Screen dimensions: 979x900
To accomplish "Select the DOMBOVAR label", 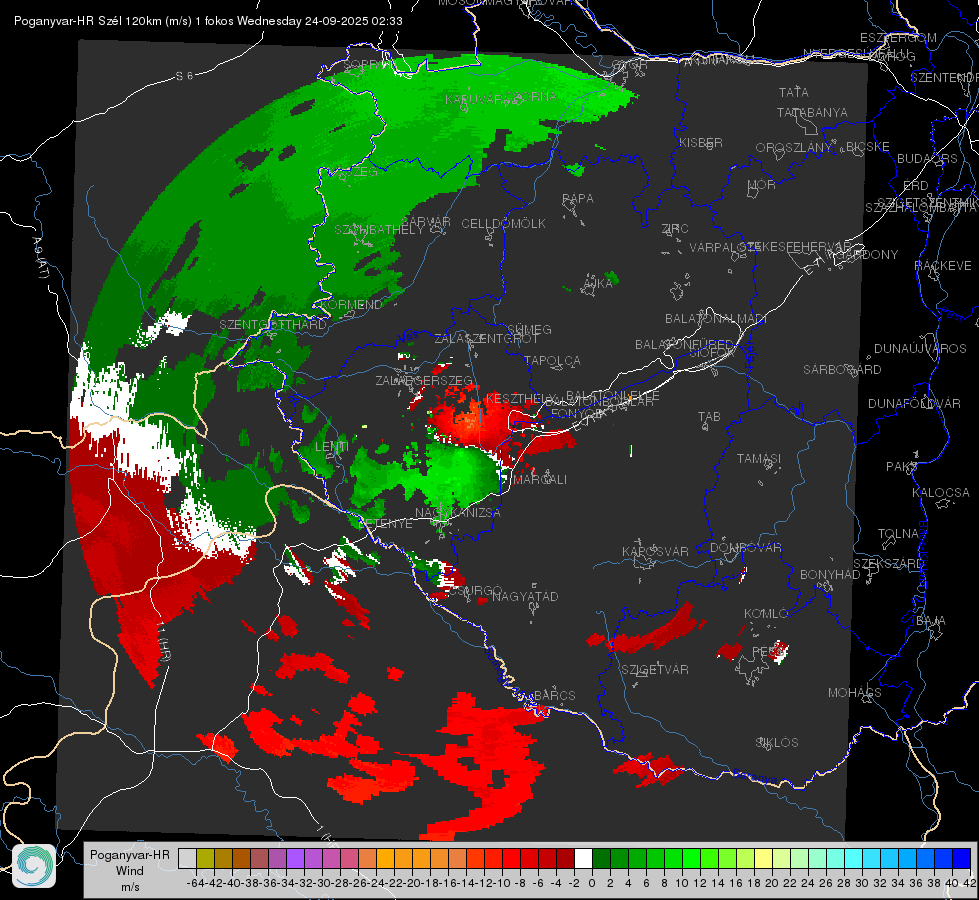I will pos(745,547).
